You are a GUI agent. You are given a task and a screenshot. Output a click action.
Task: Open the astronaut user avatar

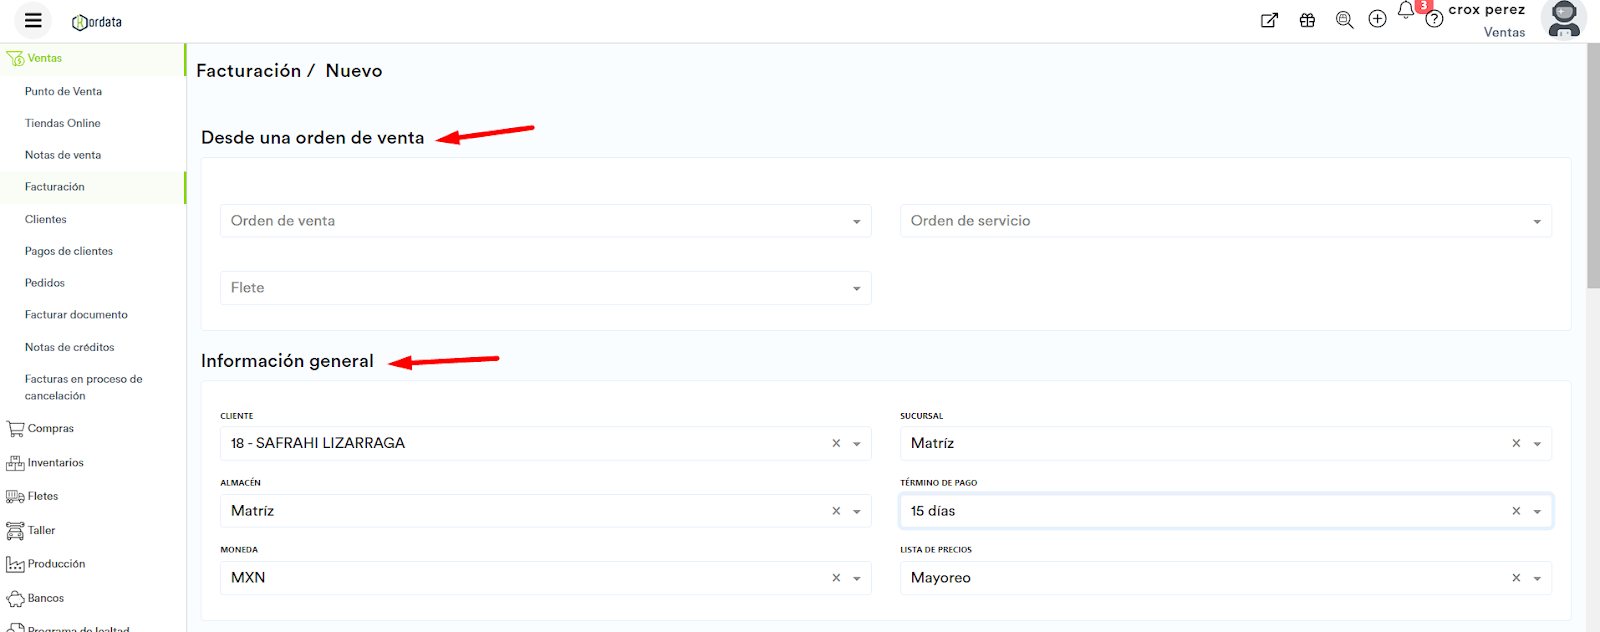(1564, 19)
